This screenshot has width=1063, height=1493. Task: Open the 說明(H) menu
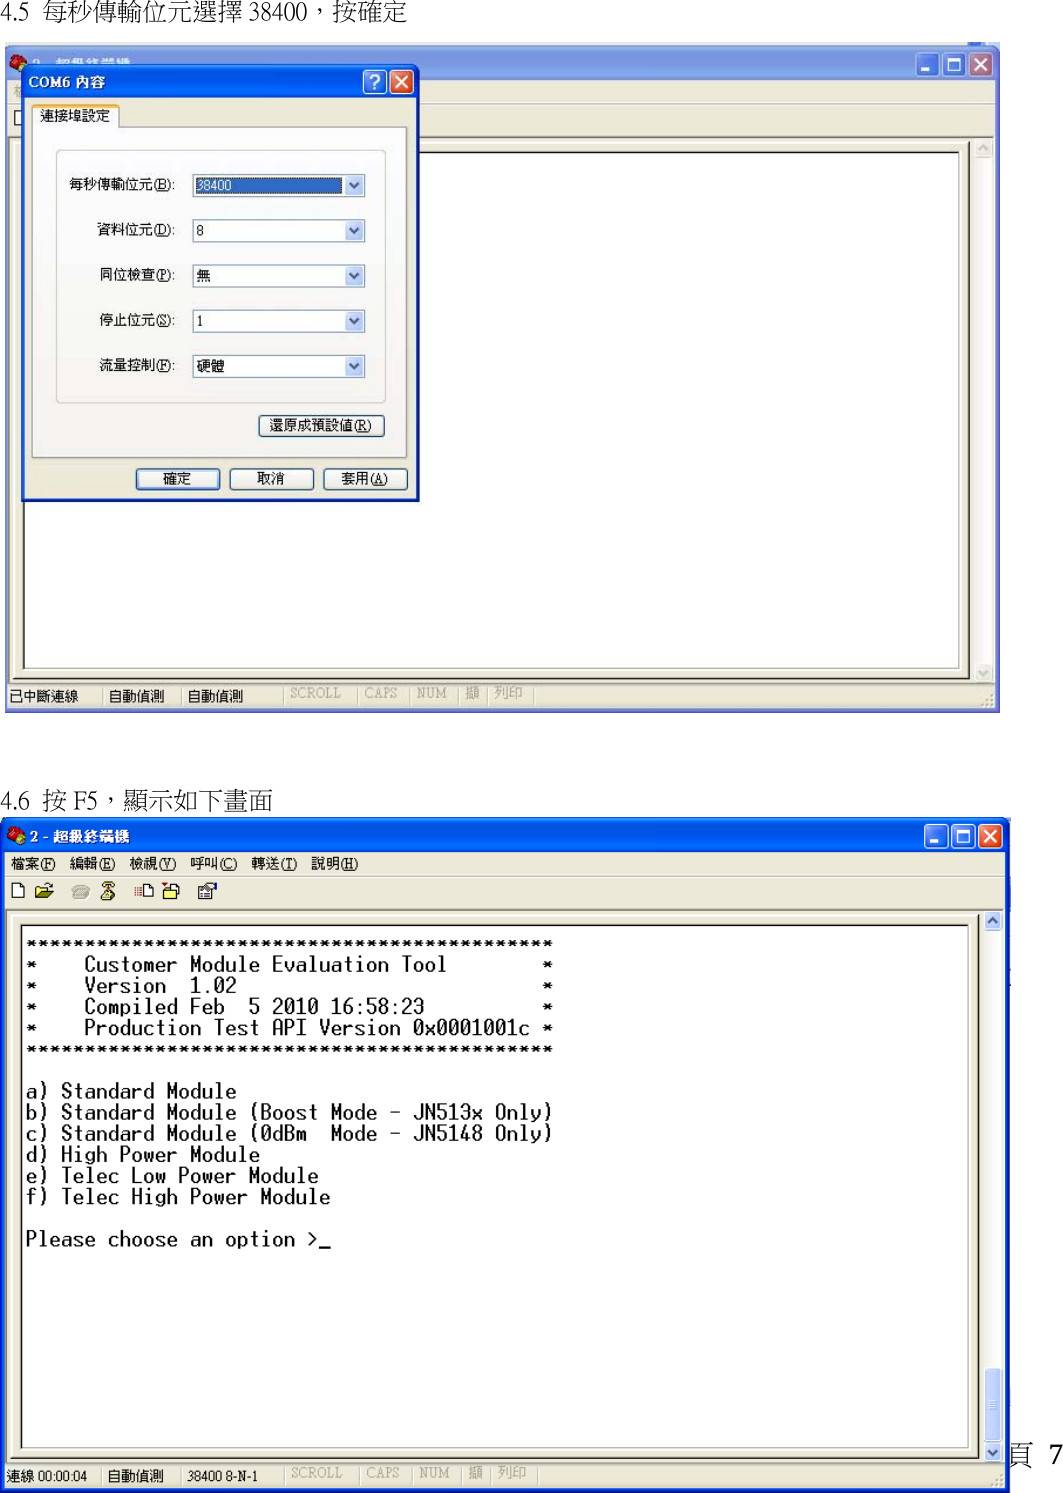[334, 863]
